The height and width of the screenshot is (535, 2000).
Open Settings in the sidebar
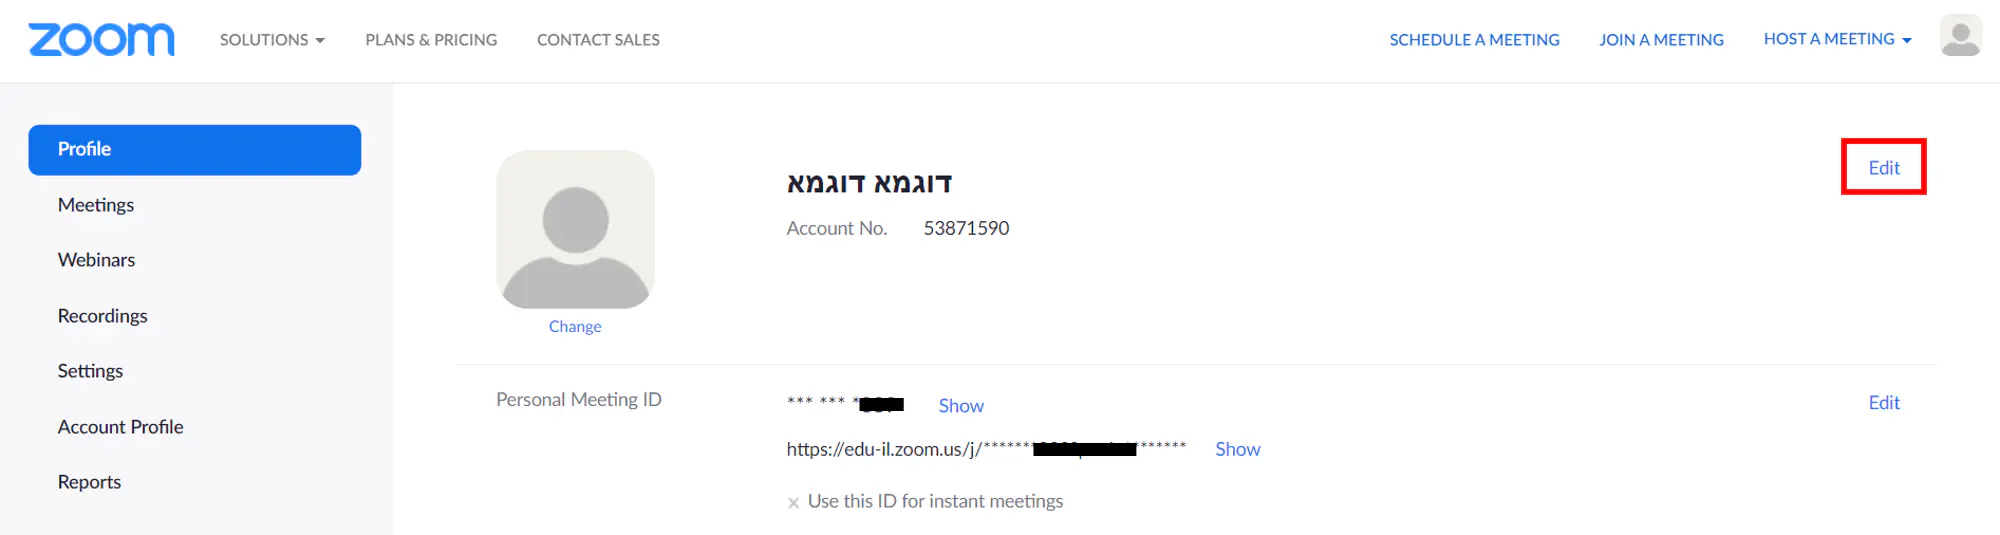click(x=90, y=371)
